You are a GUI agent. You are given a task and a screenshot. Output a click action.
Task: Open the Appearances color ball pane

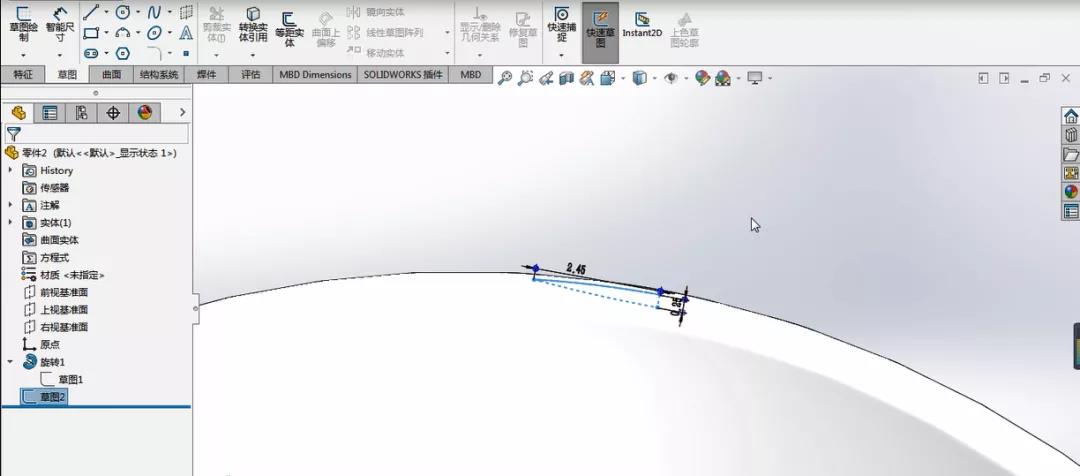[1070, 192]
